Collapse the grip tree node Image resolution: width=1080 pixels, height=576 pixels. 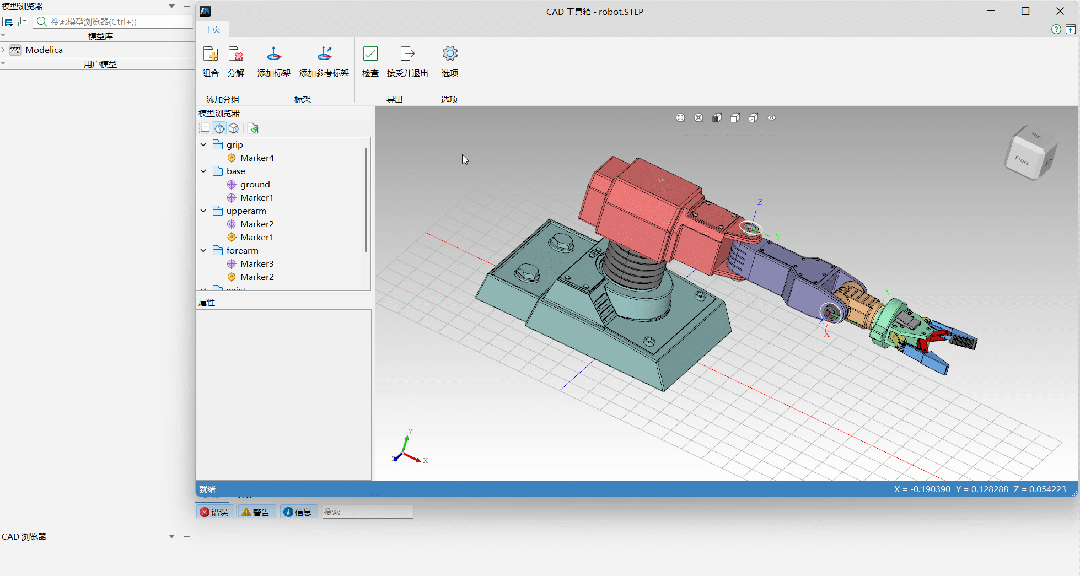click(x=204, y=145)
